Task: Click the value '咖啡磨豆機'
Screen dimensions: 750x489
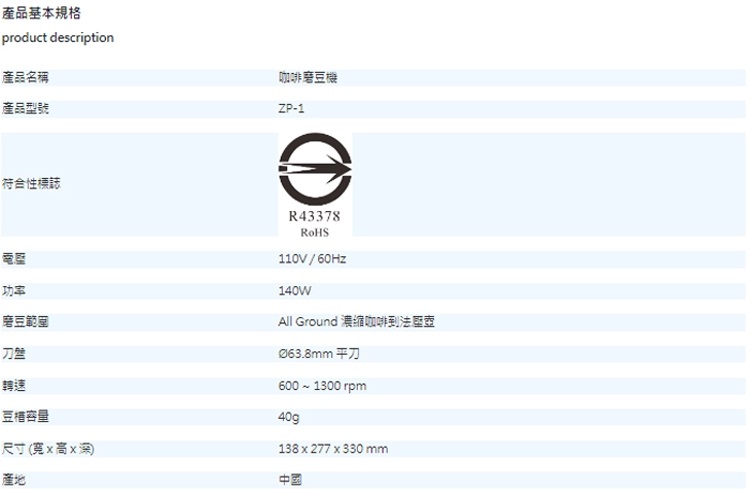Action: pyautogui.click(x=308, y=78)
